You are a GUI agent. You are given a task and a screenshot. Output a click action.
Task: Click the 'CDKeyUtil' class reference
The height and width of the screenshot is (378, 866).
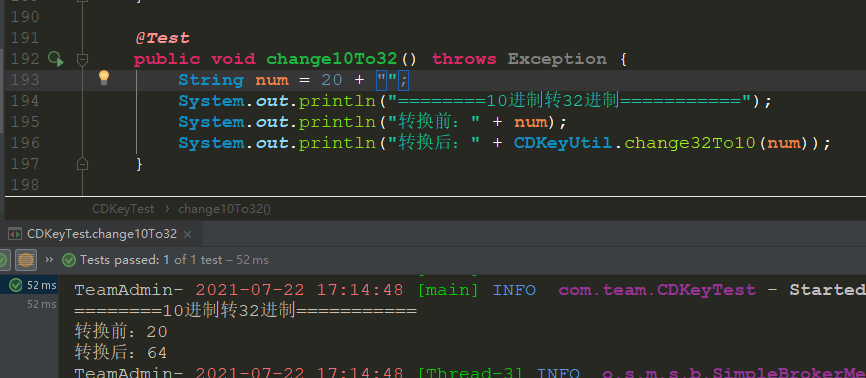[x=563, y=143]
